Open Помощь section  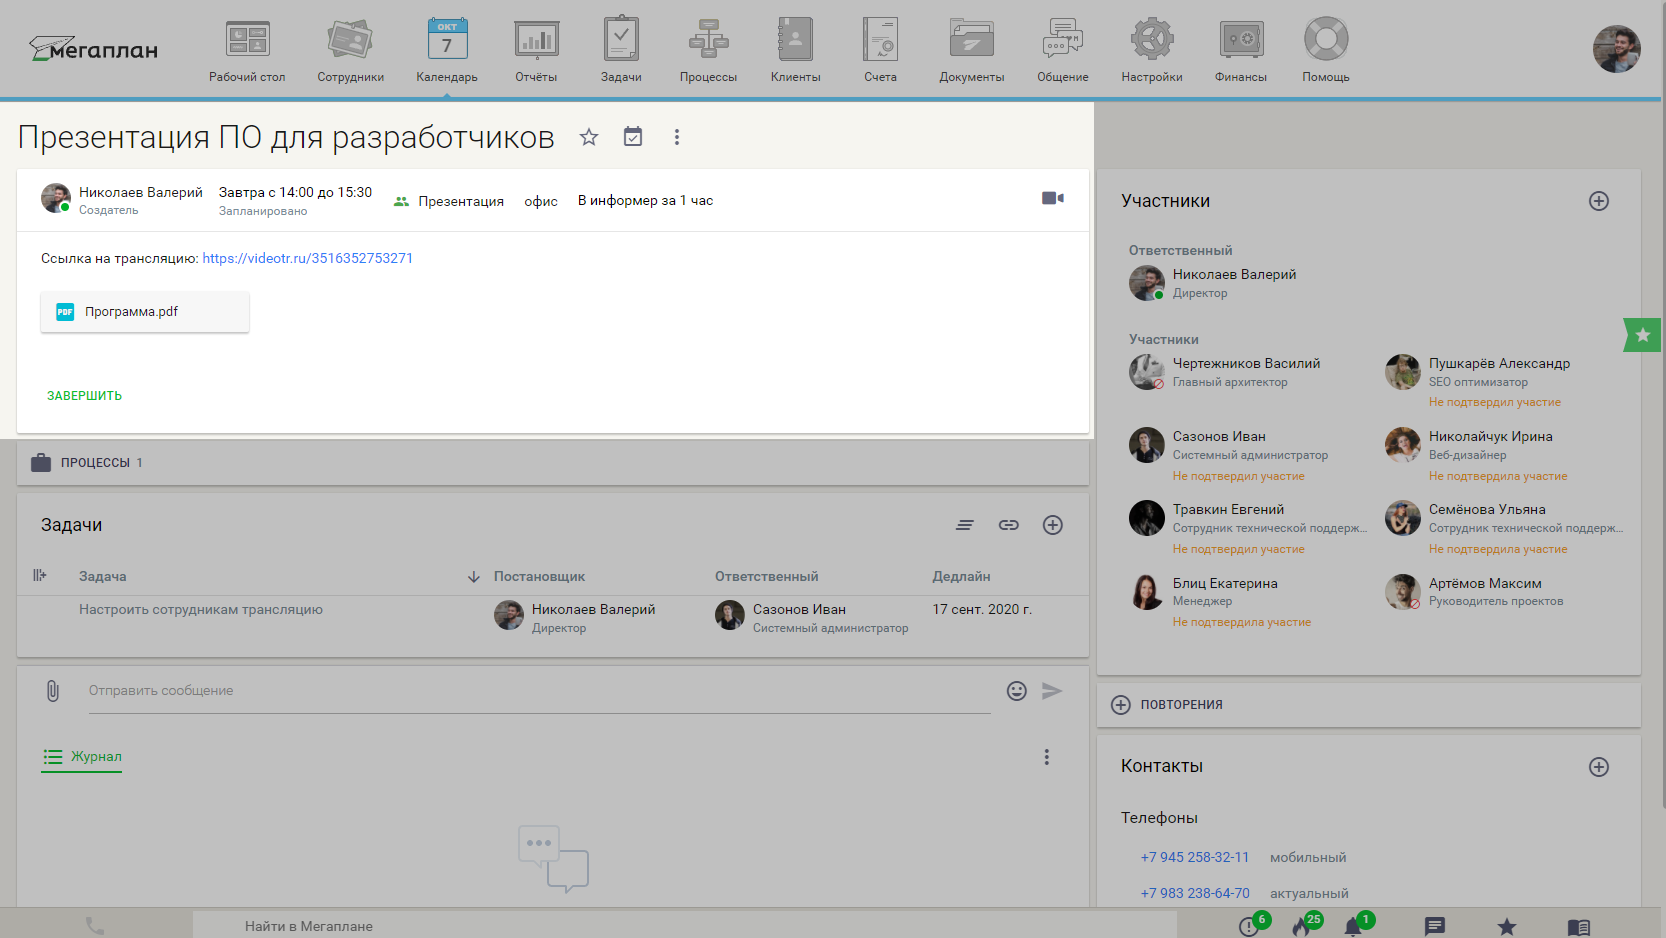(x=1325, y=50)
